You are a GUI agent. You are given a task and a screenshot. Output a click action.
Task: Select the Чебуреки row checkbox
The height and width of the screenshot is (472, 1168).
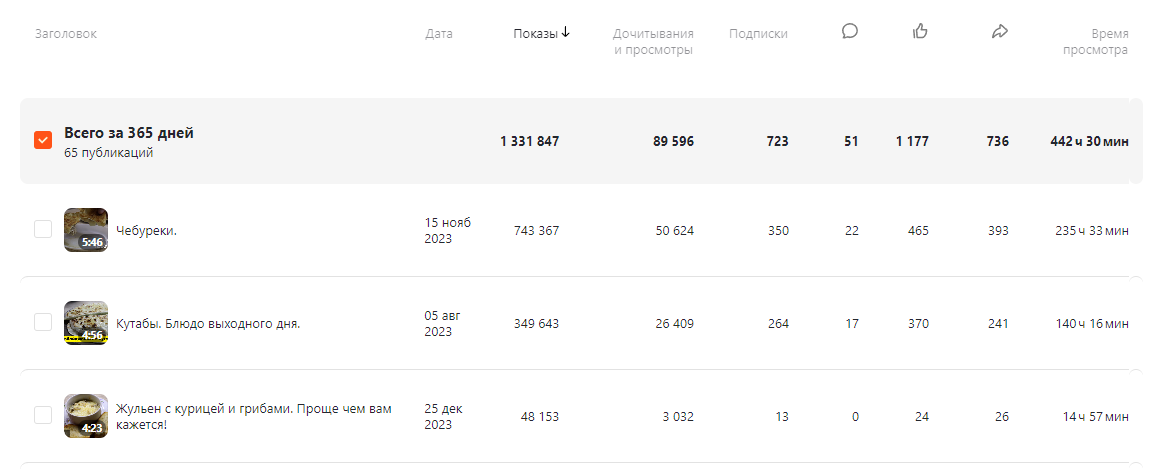point(43,229)
